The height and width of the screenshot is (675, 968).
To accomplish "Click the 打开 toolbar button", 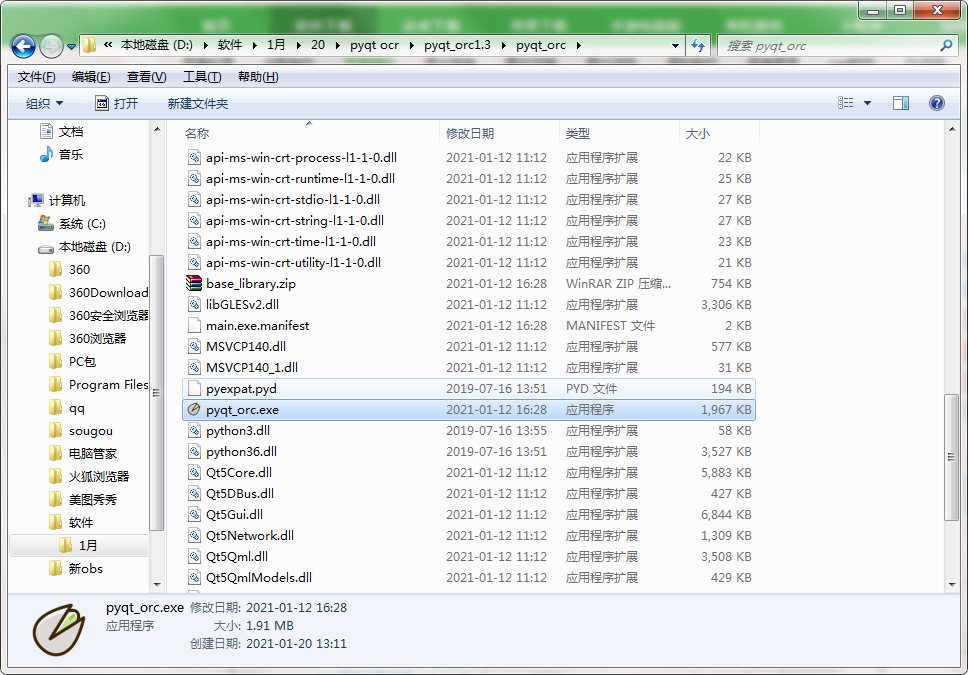I will tap(117, 103).
